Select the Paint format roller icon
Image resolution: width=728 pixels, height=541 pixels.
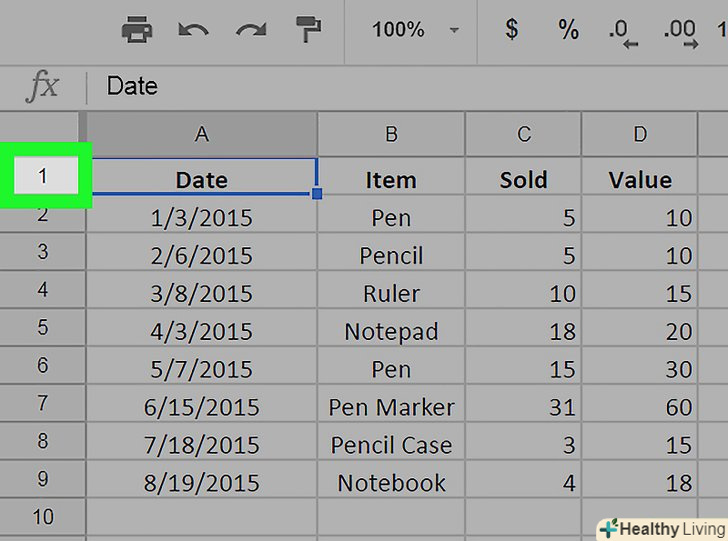308,30
